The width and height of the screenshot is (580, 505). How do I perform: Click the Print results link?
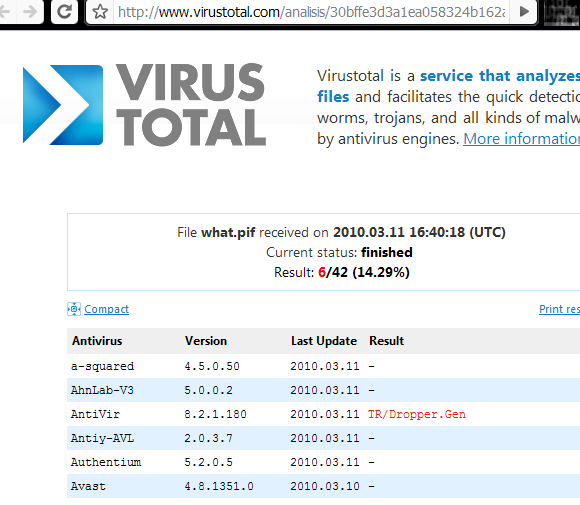pos(559,309)
